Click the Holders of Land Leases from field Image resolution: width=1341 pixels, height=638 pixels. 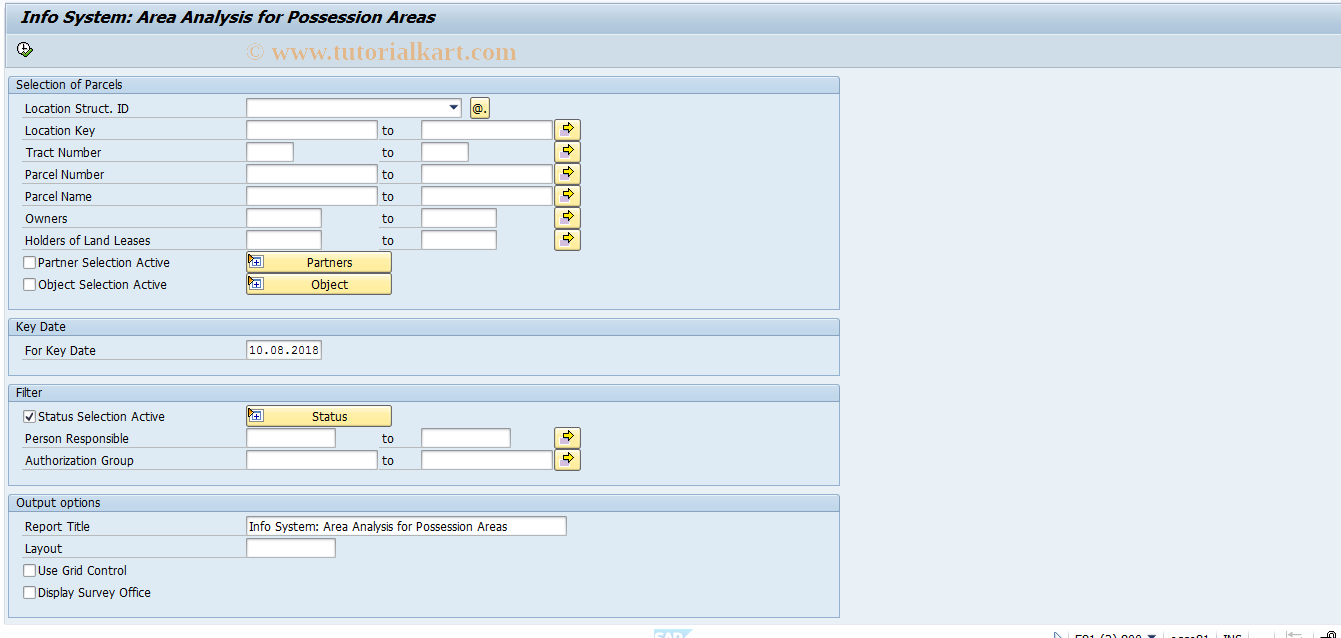tap(284, 240)
